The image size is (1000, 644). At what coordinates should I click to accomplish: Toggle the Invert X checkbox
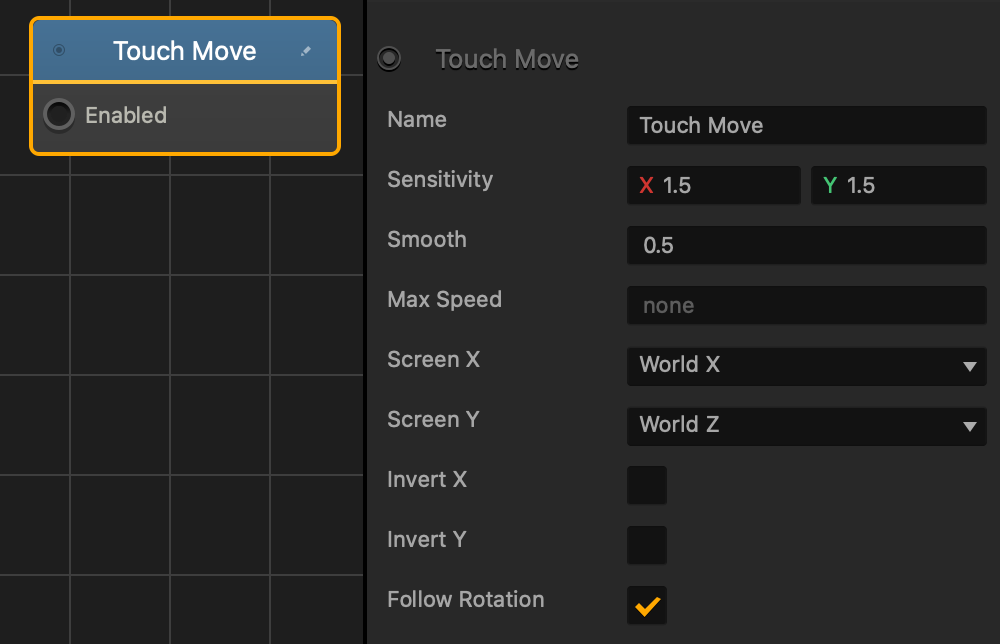647,485
